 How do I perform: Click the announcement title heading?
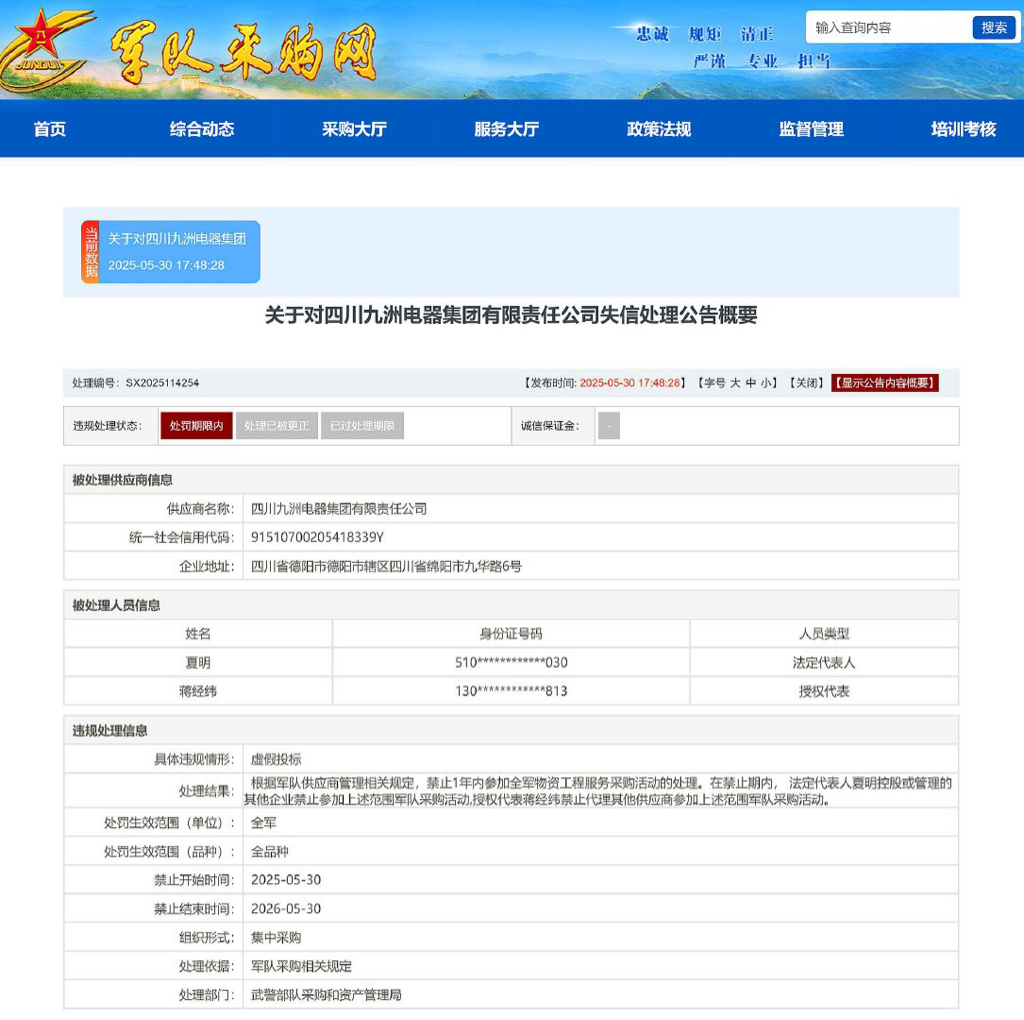511,315
